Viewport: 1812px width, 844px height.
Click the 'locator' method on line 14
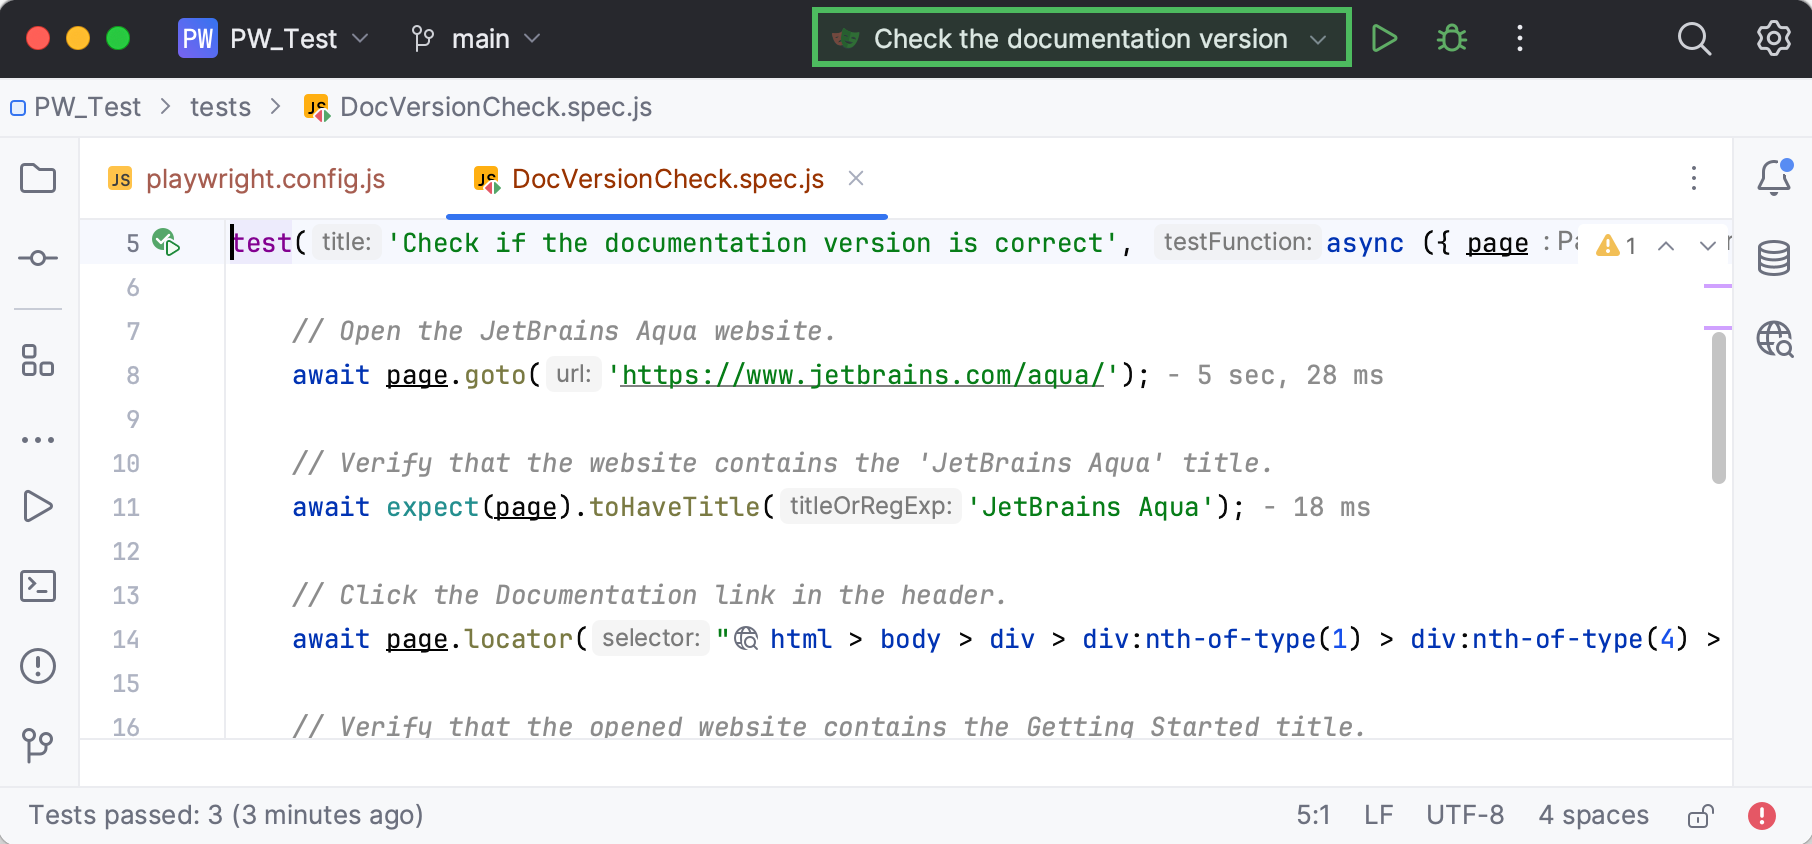click(518, 639)
